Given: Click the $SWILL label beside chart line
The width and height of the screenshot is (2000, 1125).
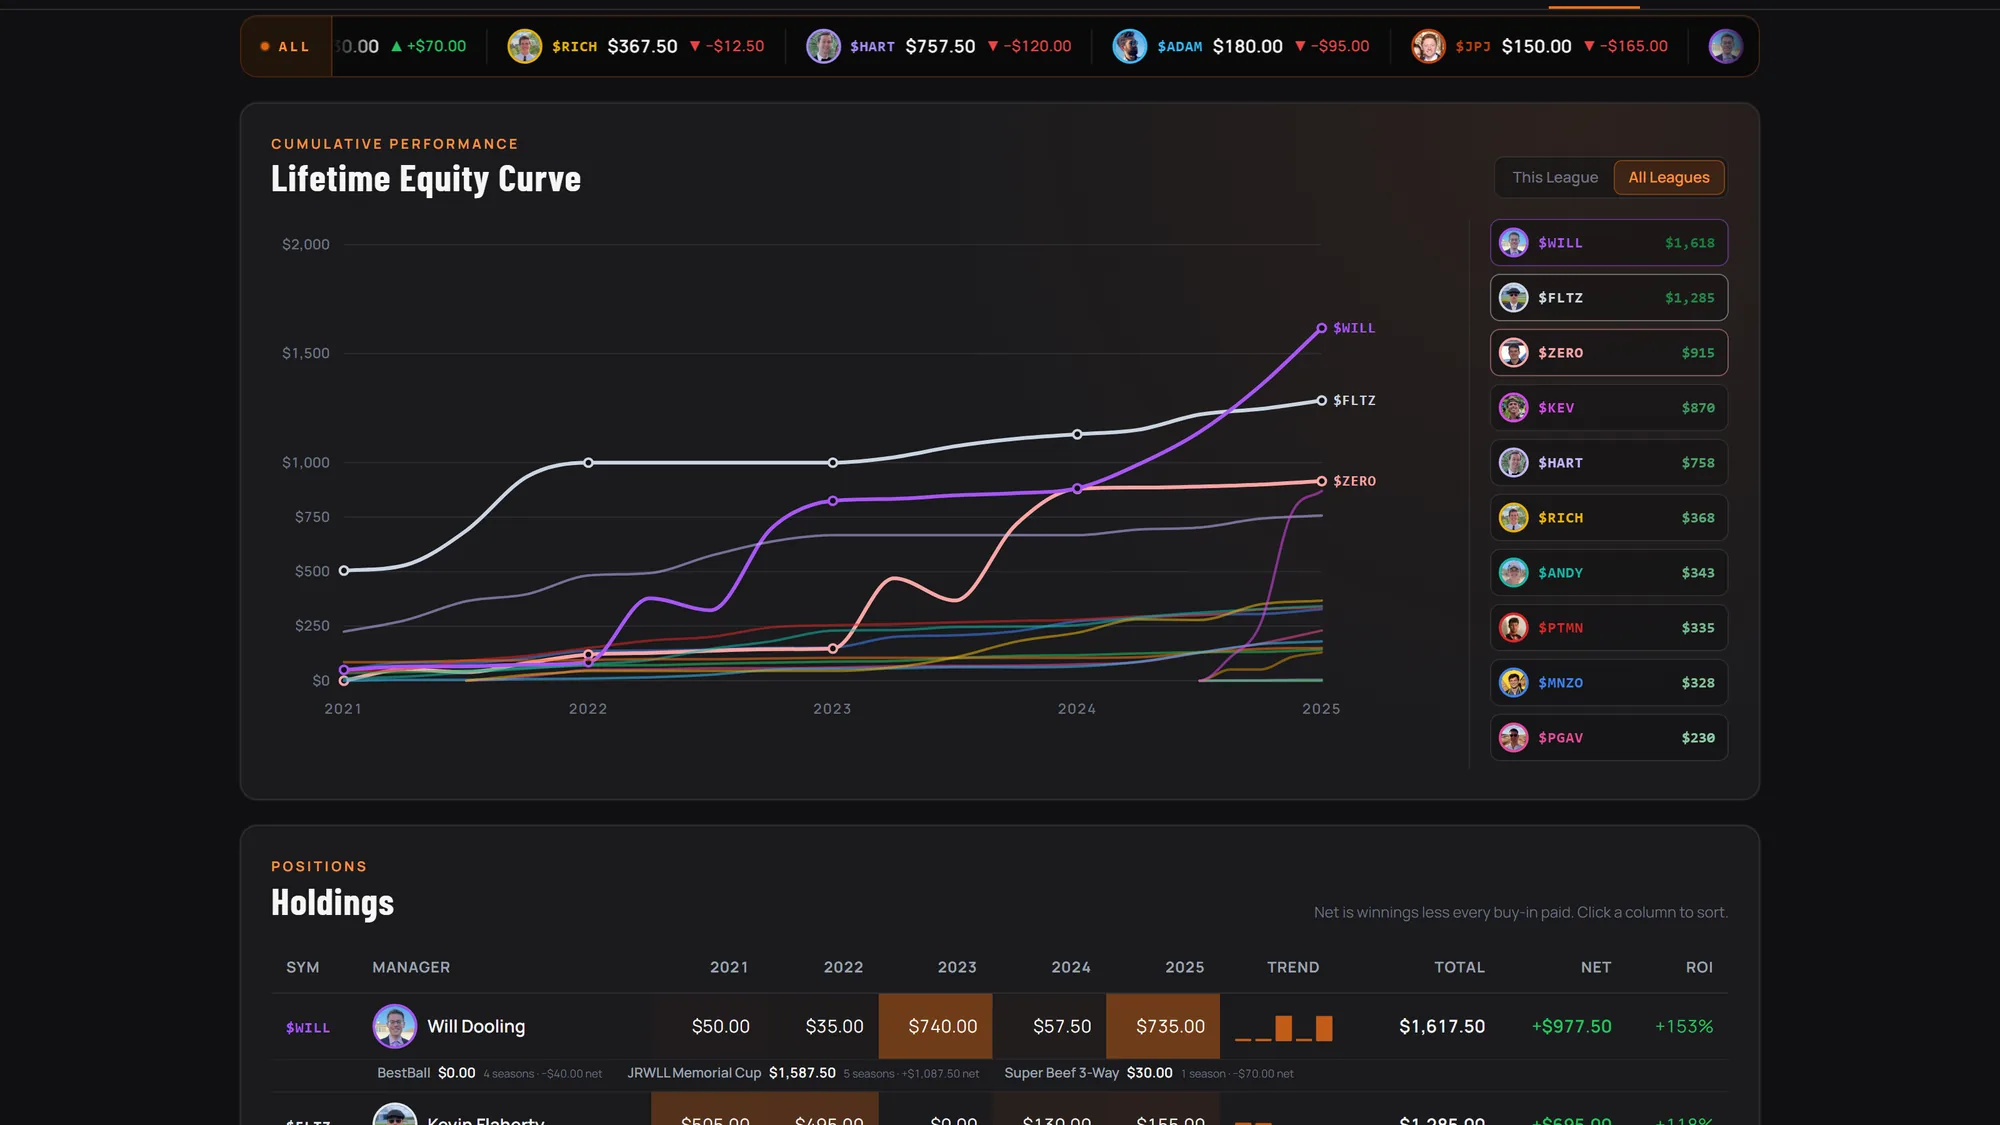Looking at the screenshot, I should click(1354, 328).
